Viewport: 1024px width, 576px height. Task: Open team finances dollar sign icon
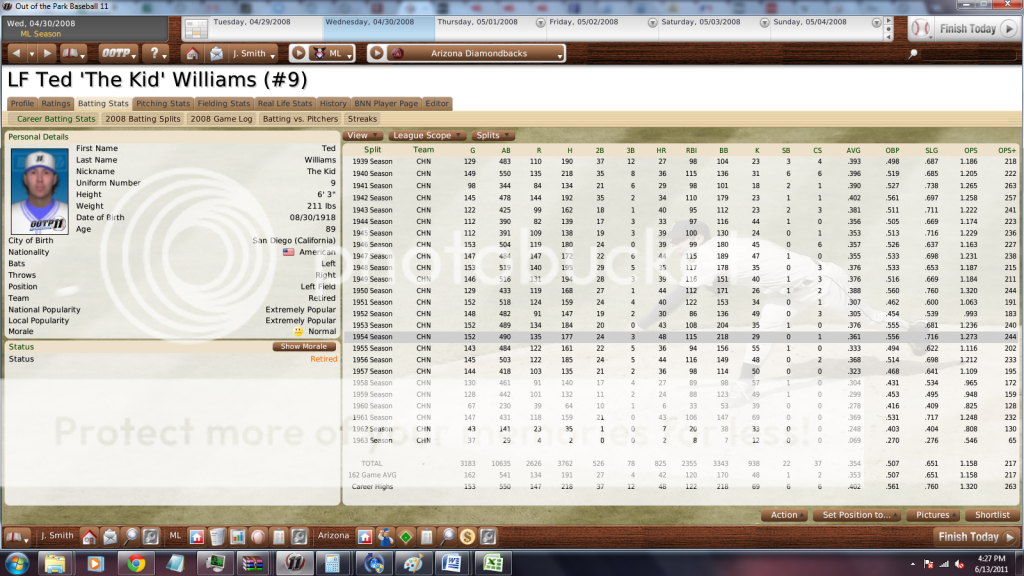pos(467,537)
